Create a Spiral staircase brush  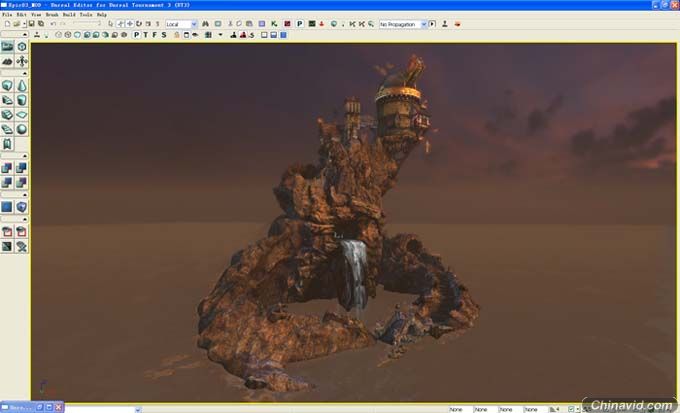coord(7,129)
